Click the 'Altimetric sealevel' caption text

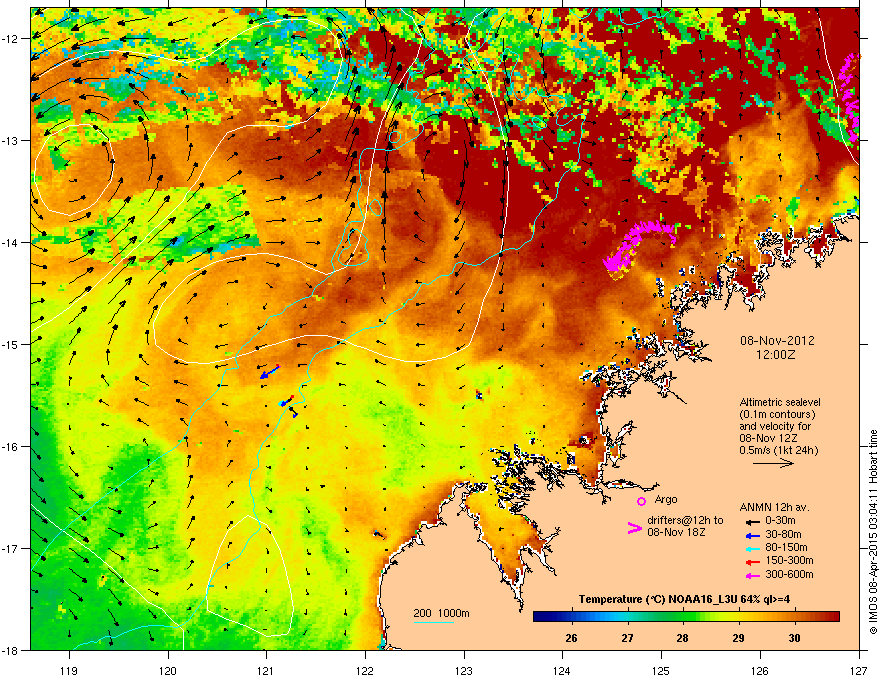(780, 402)
